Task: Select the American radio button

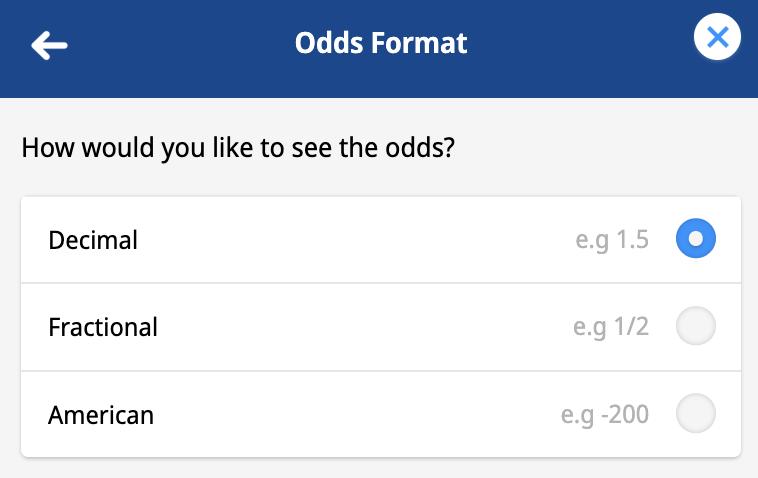Action: click(x=696, y=413)
